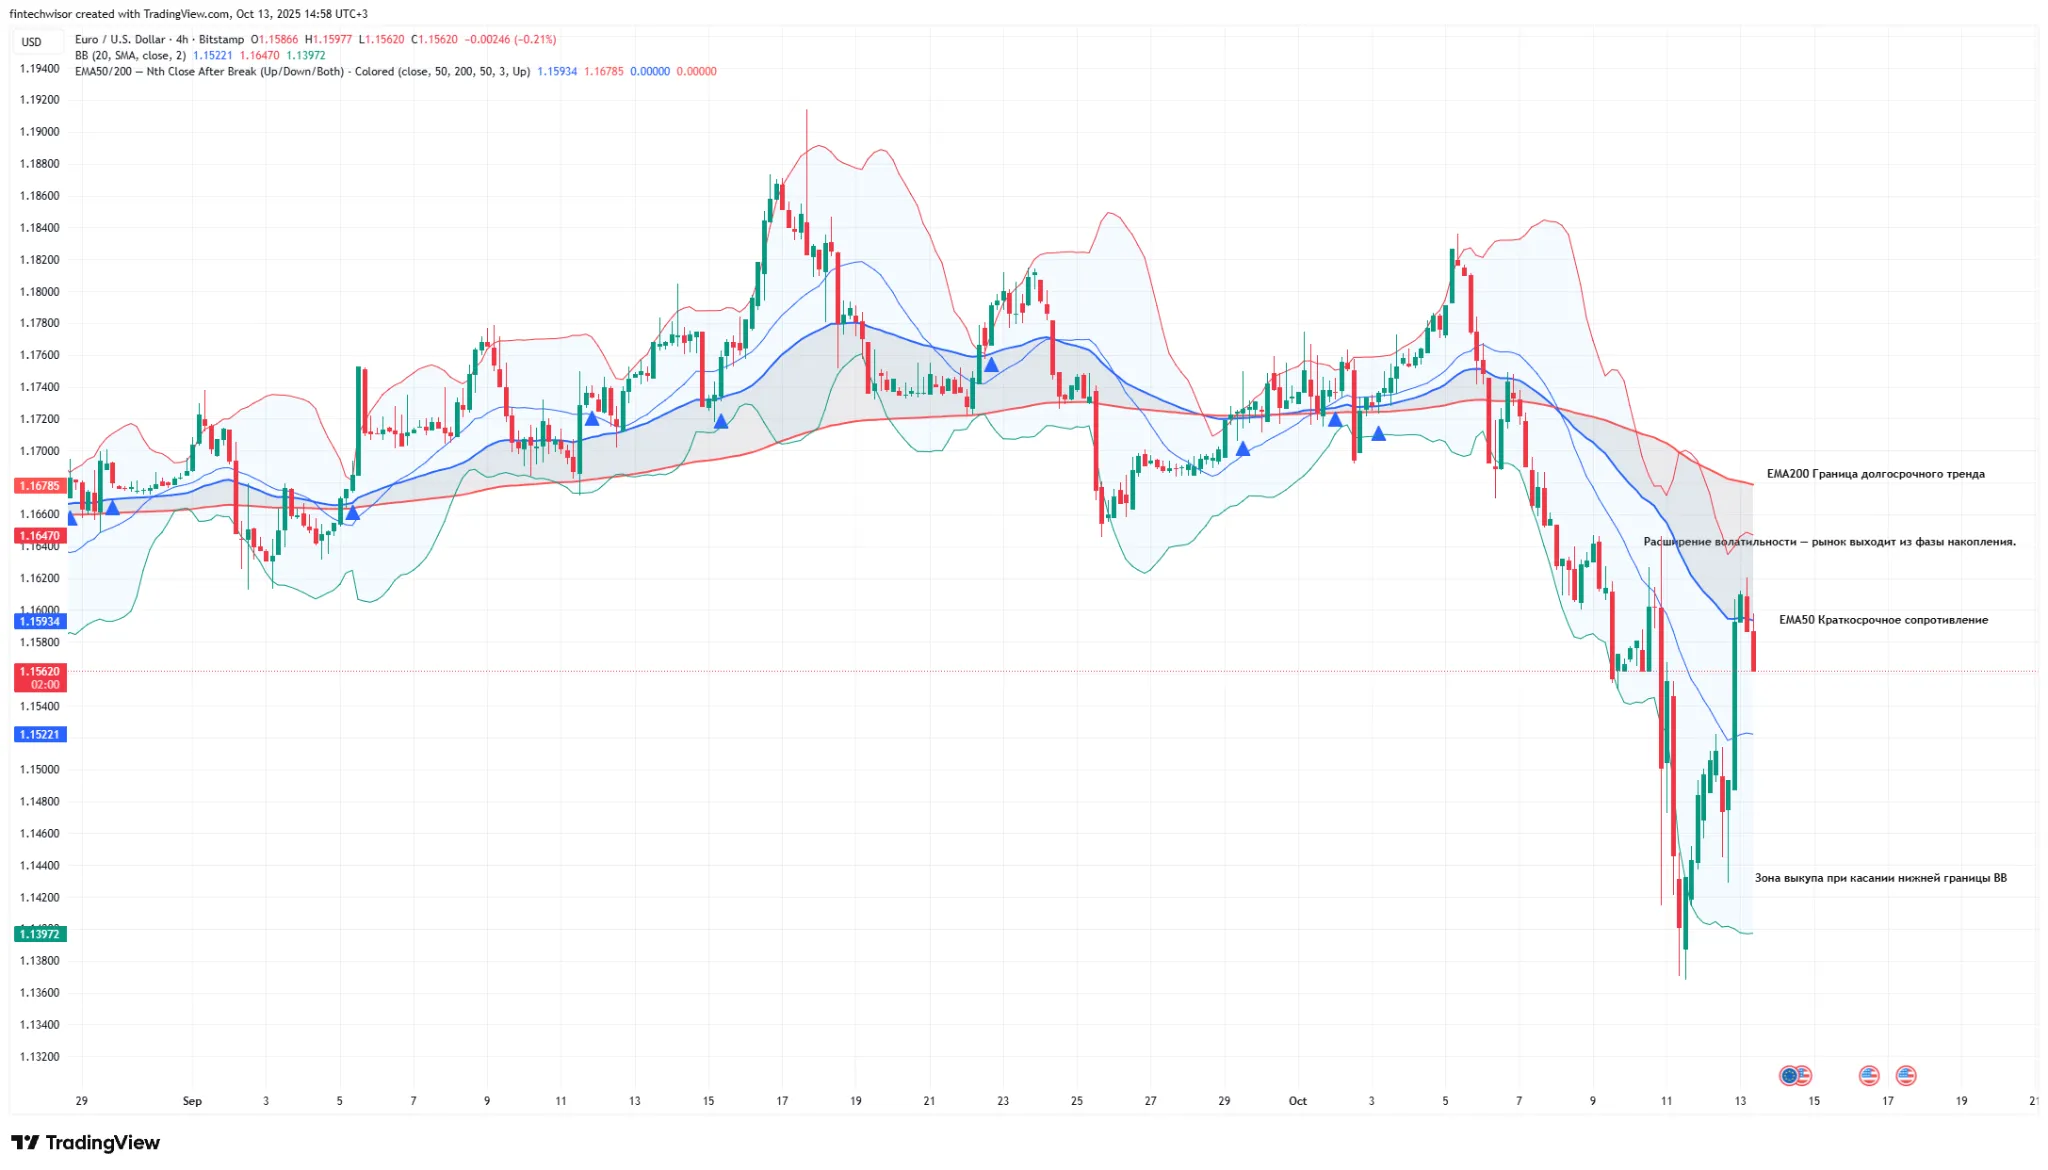Image resolution: width=2048 pixels, height=1170 pixels.
Task: Click the green 1.13972 lower band label
Action: coord(40,934)
